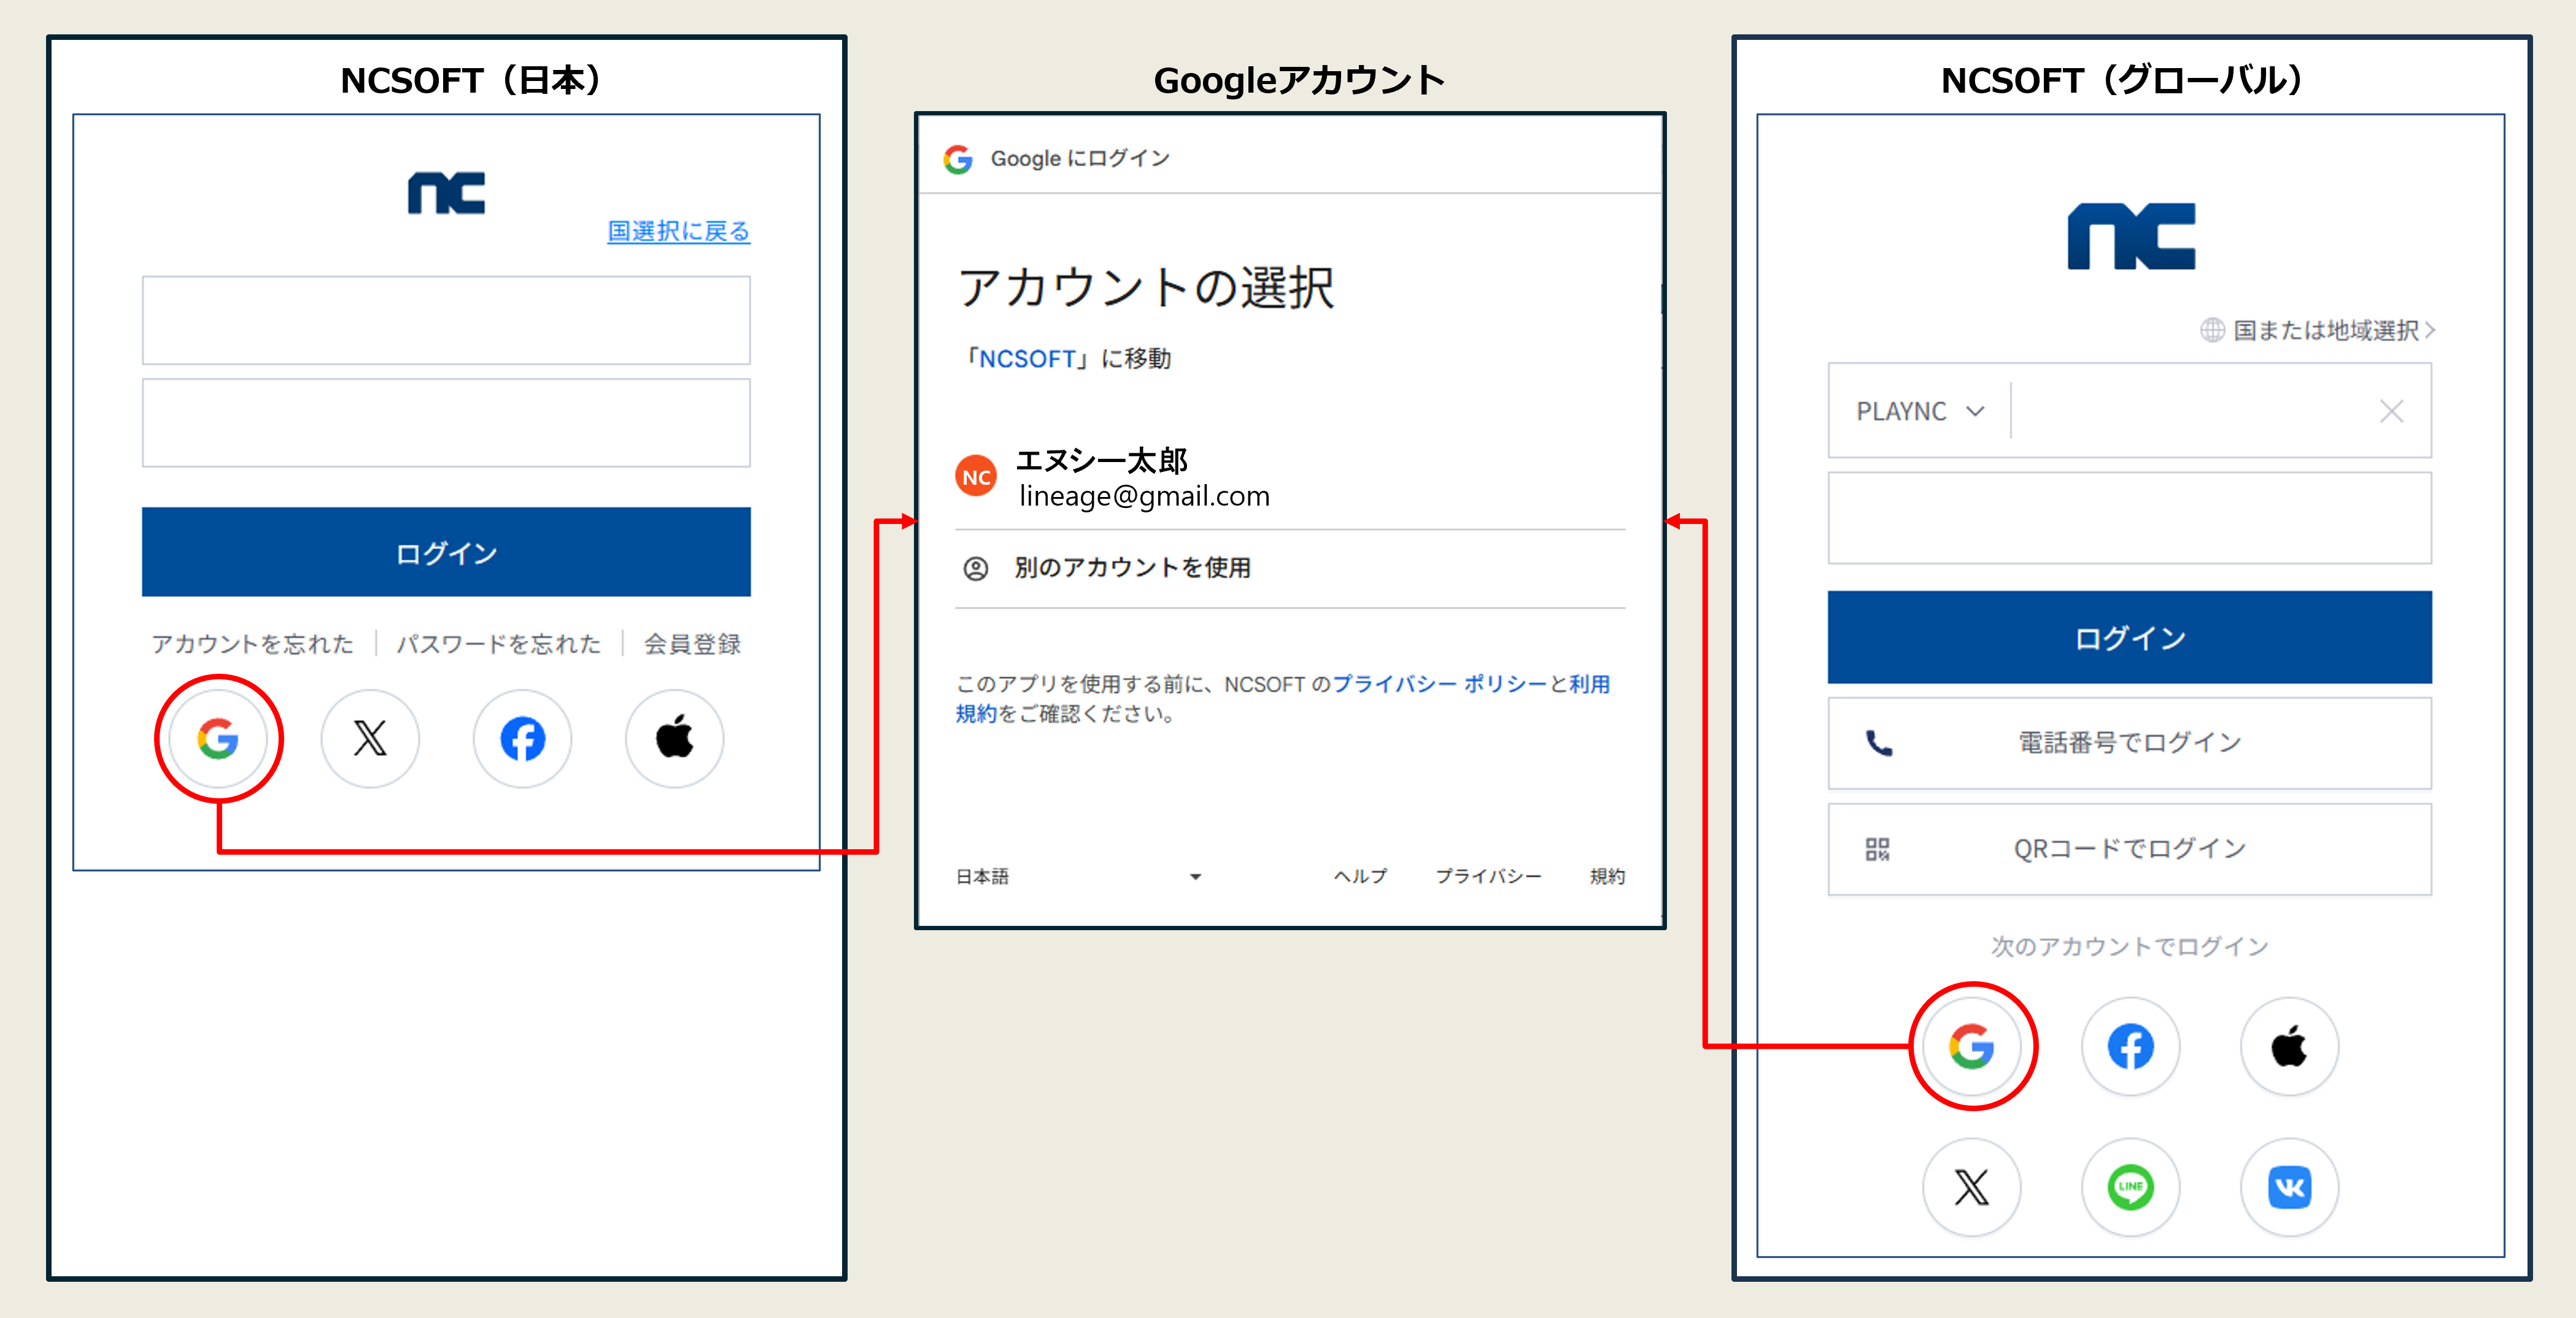The height and width of the screenshot is (1318, 2576).
Task: Click 電話番号でログイン button
Action: pyautogui.click(x=2129, y=743)
